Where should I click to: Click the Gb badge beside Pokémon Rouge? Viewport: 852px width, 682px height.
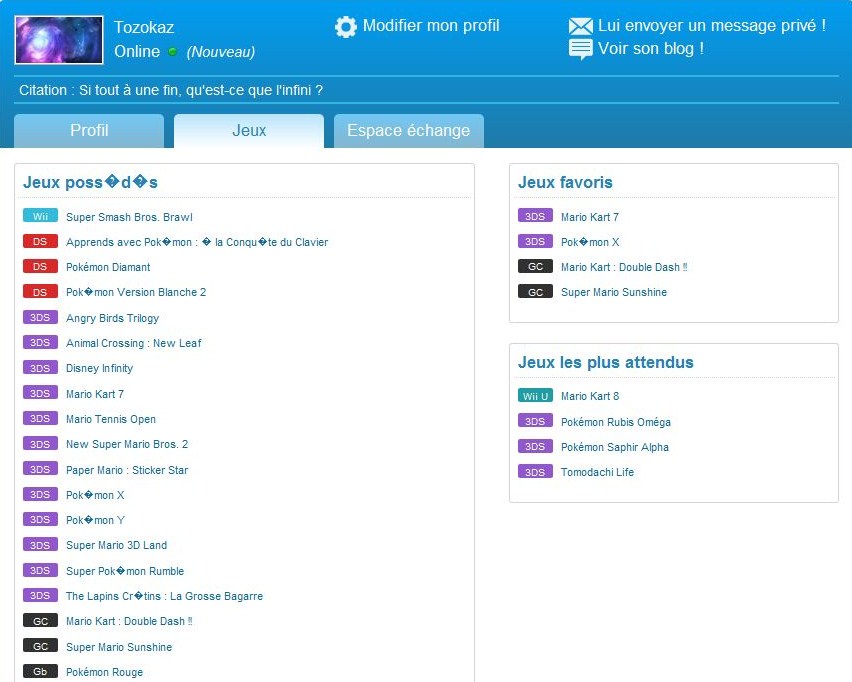[40, 671]
